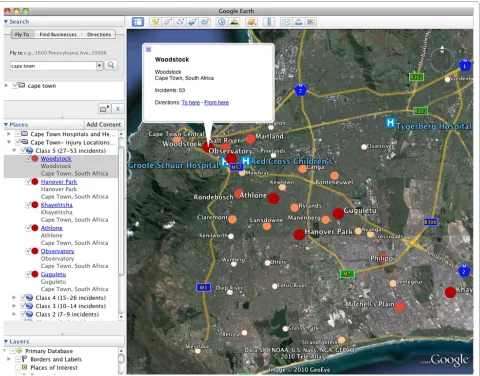Toggle Cape Town Hospitals folder checkbox

18,134
